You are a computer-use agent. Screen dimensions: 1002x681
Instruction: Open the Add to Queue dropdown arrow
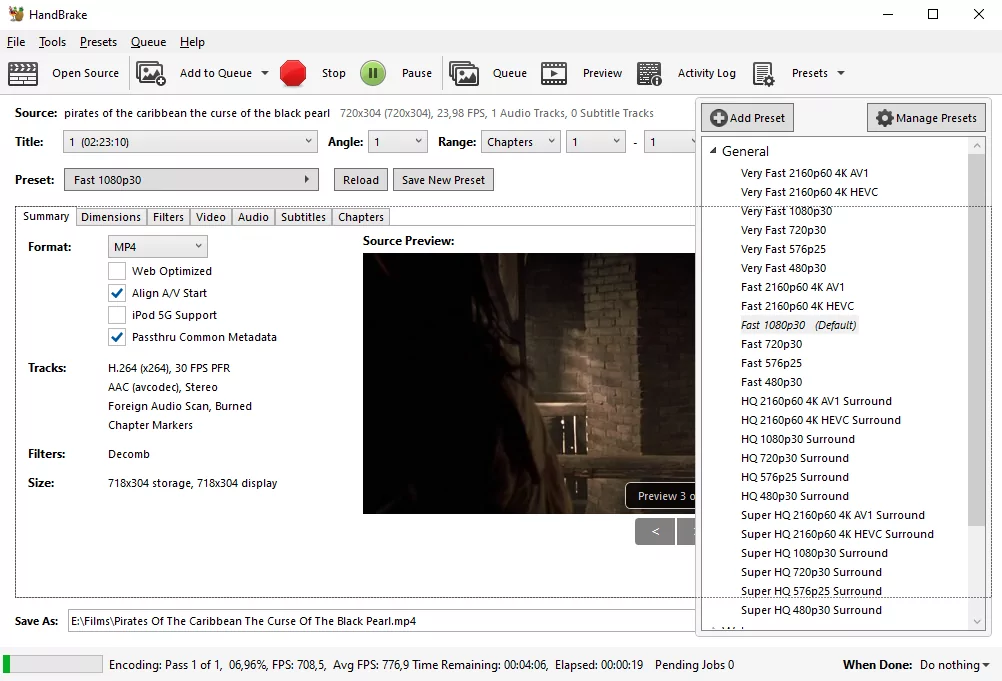coord(265,73)
